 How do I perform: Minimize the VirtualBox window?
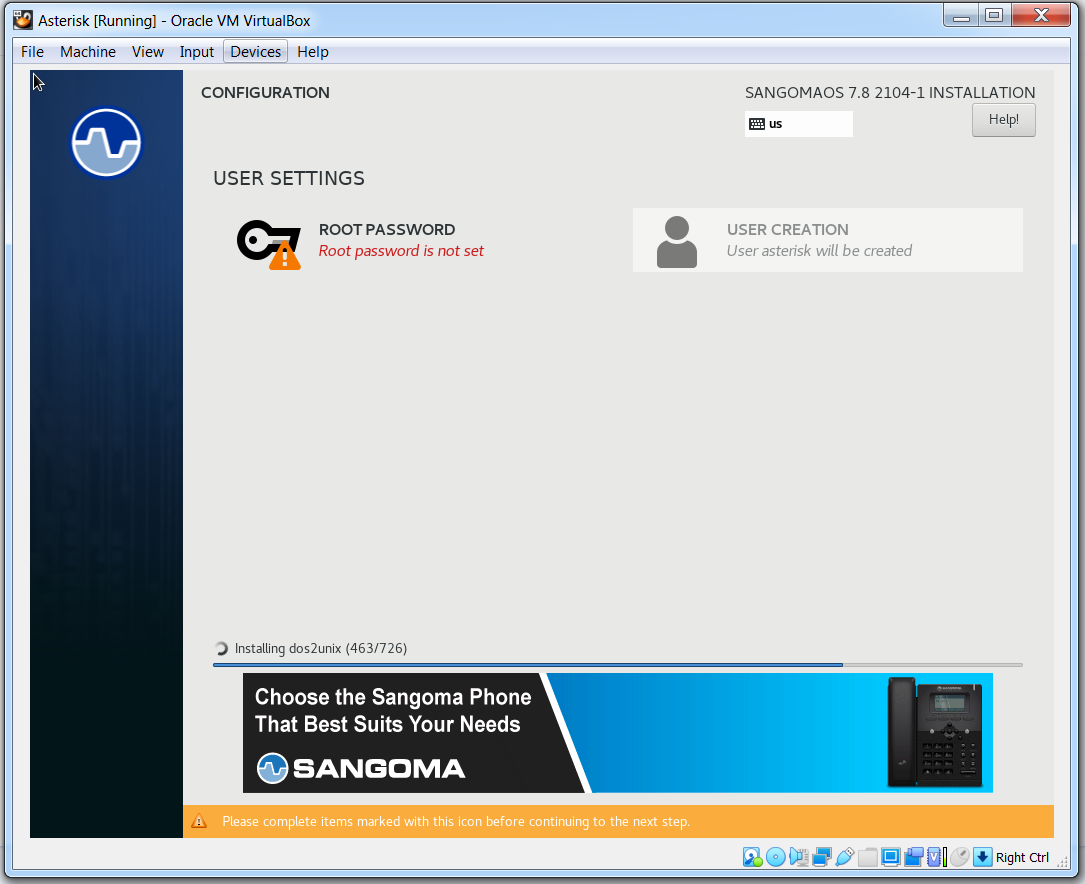tap(961, 16)
